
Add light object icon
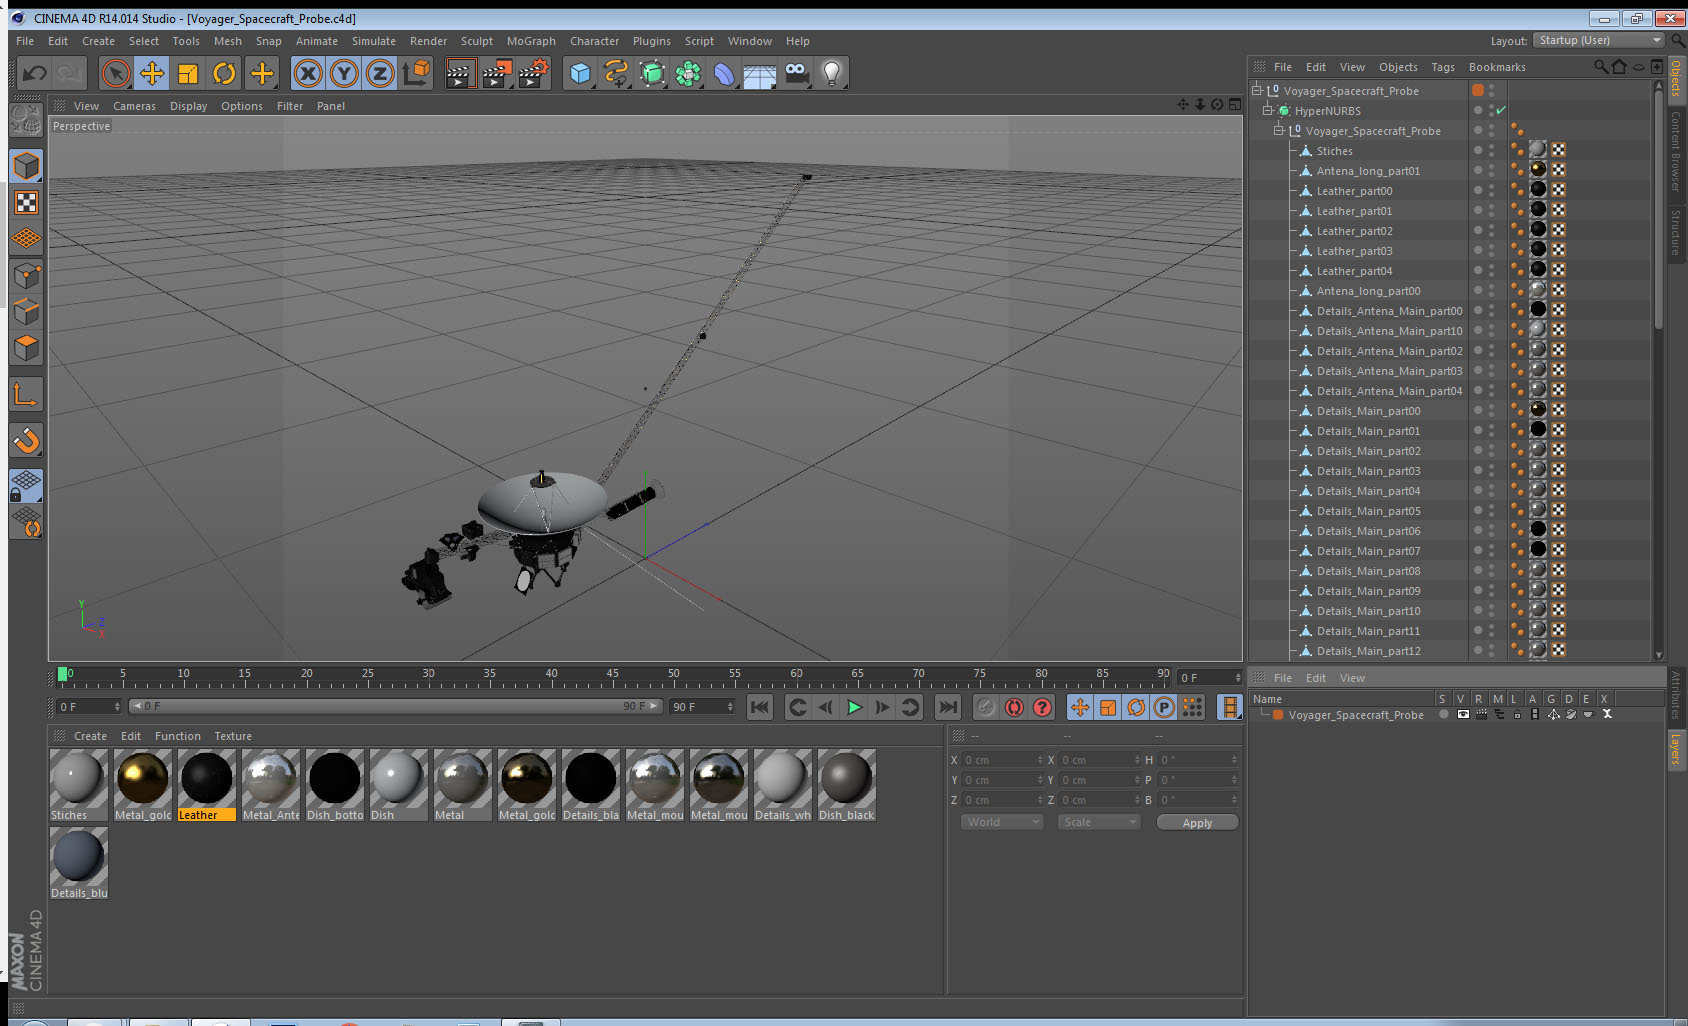tap(832, 73)
